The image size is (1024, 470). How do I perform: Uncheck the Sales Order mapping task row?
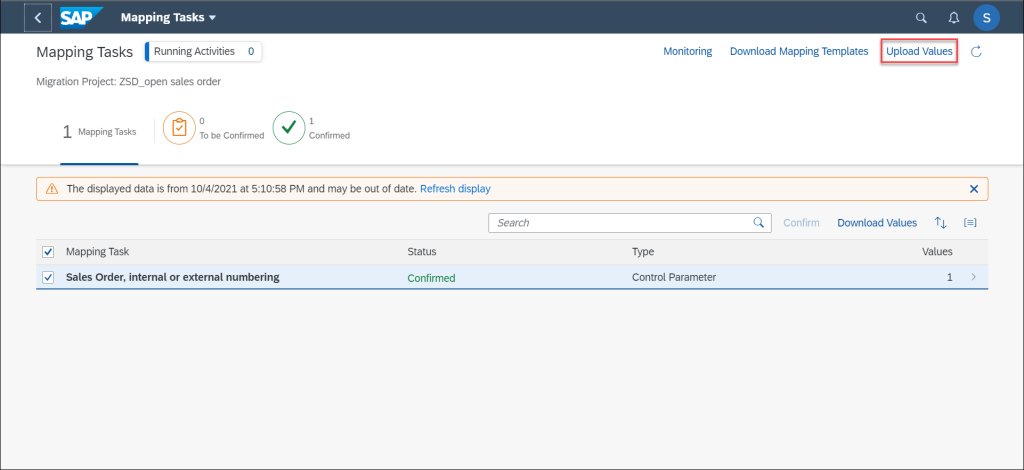click(x=48, y=277)
